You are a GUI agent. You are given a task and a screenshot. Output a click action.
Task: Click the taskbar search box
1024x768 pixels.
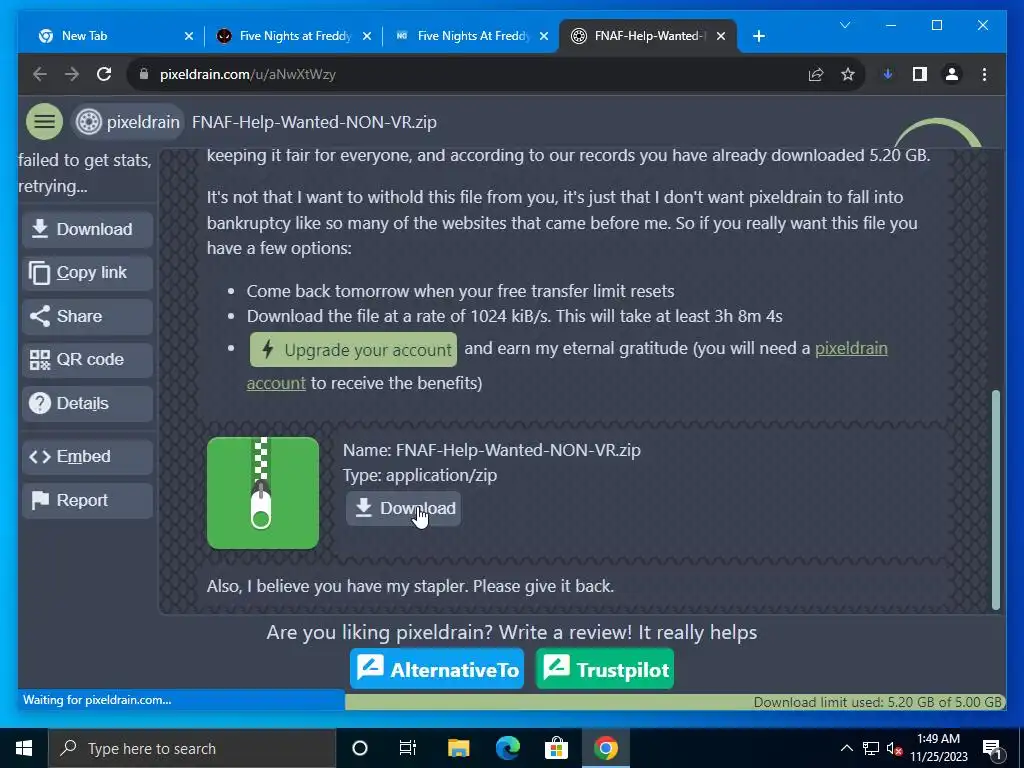[x=192, y=748]
